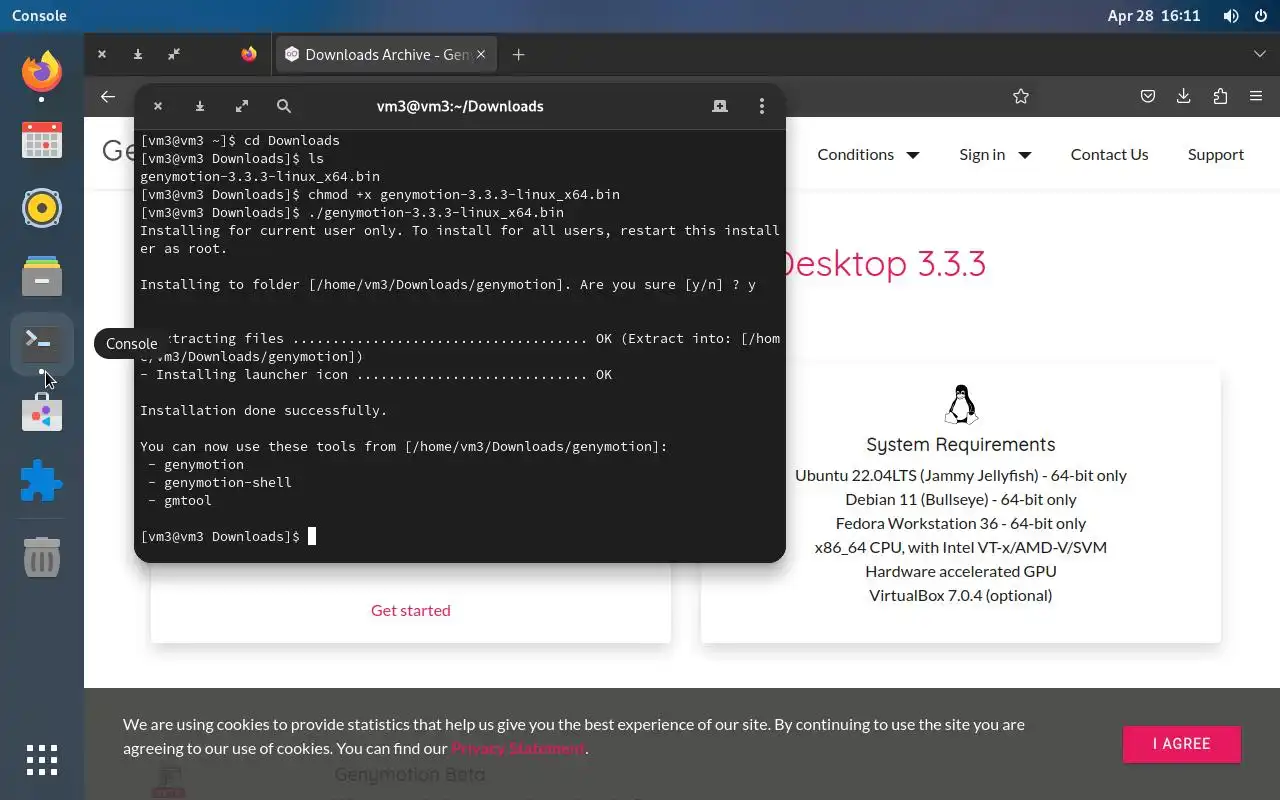Expand the Sign in dropdown
The image size is (1280, 800).
click(995, 154)
